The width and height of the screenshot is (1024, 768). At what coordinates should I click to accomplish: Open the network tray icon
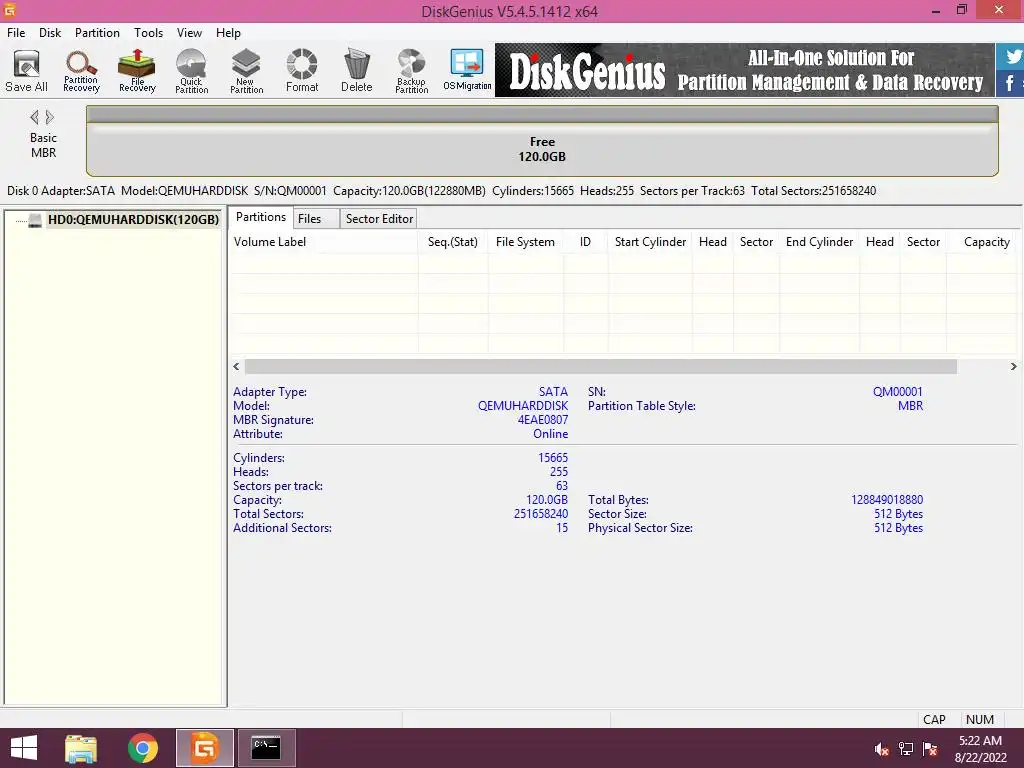(x=906, y=749)
